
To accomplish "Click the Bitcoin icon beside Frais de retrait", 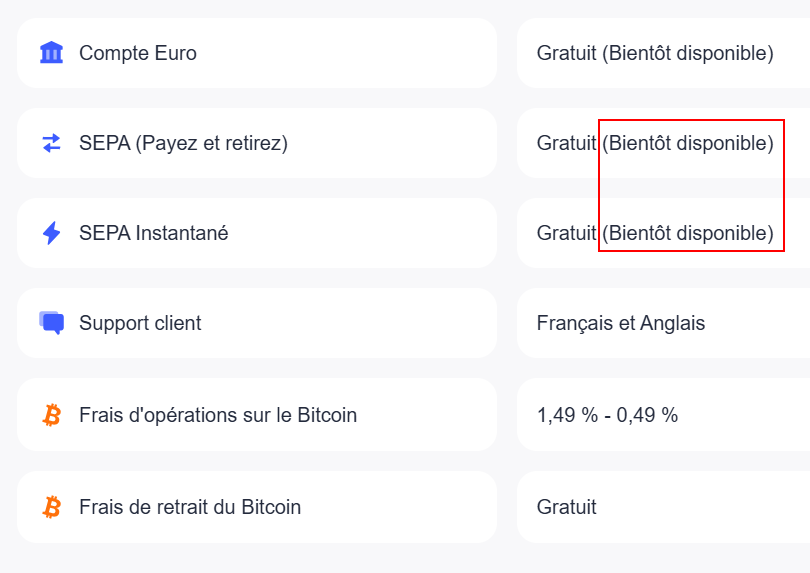I will (51, 507).
